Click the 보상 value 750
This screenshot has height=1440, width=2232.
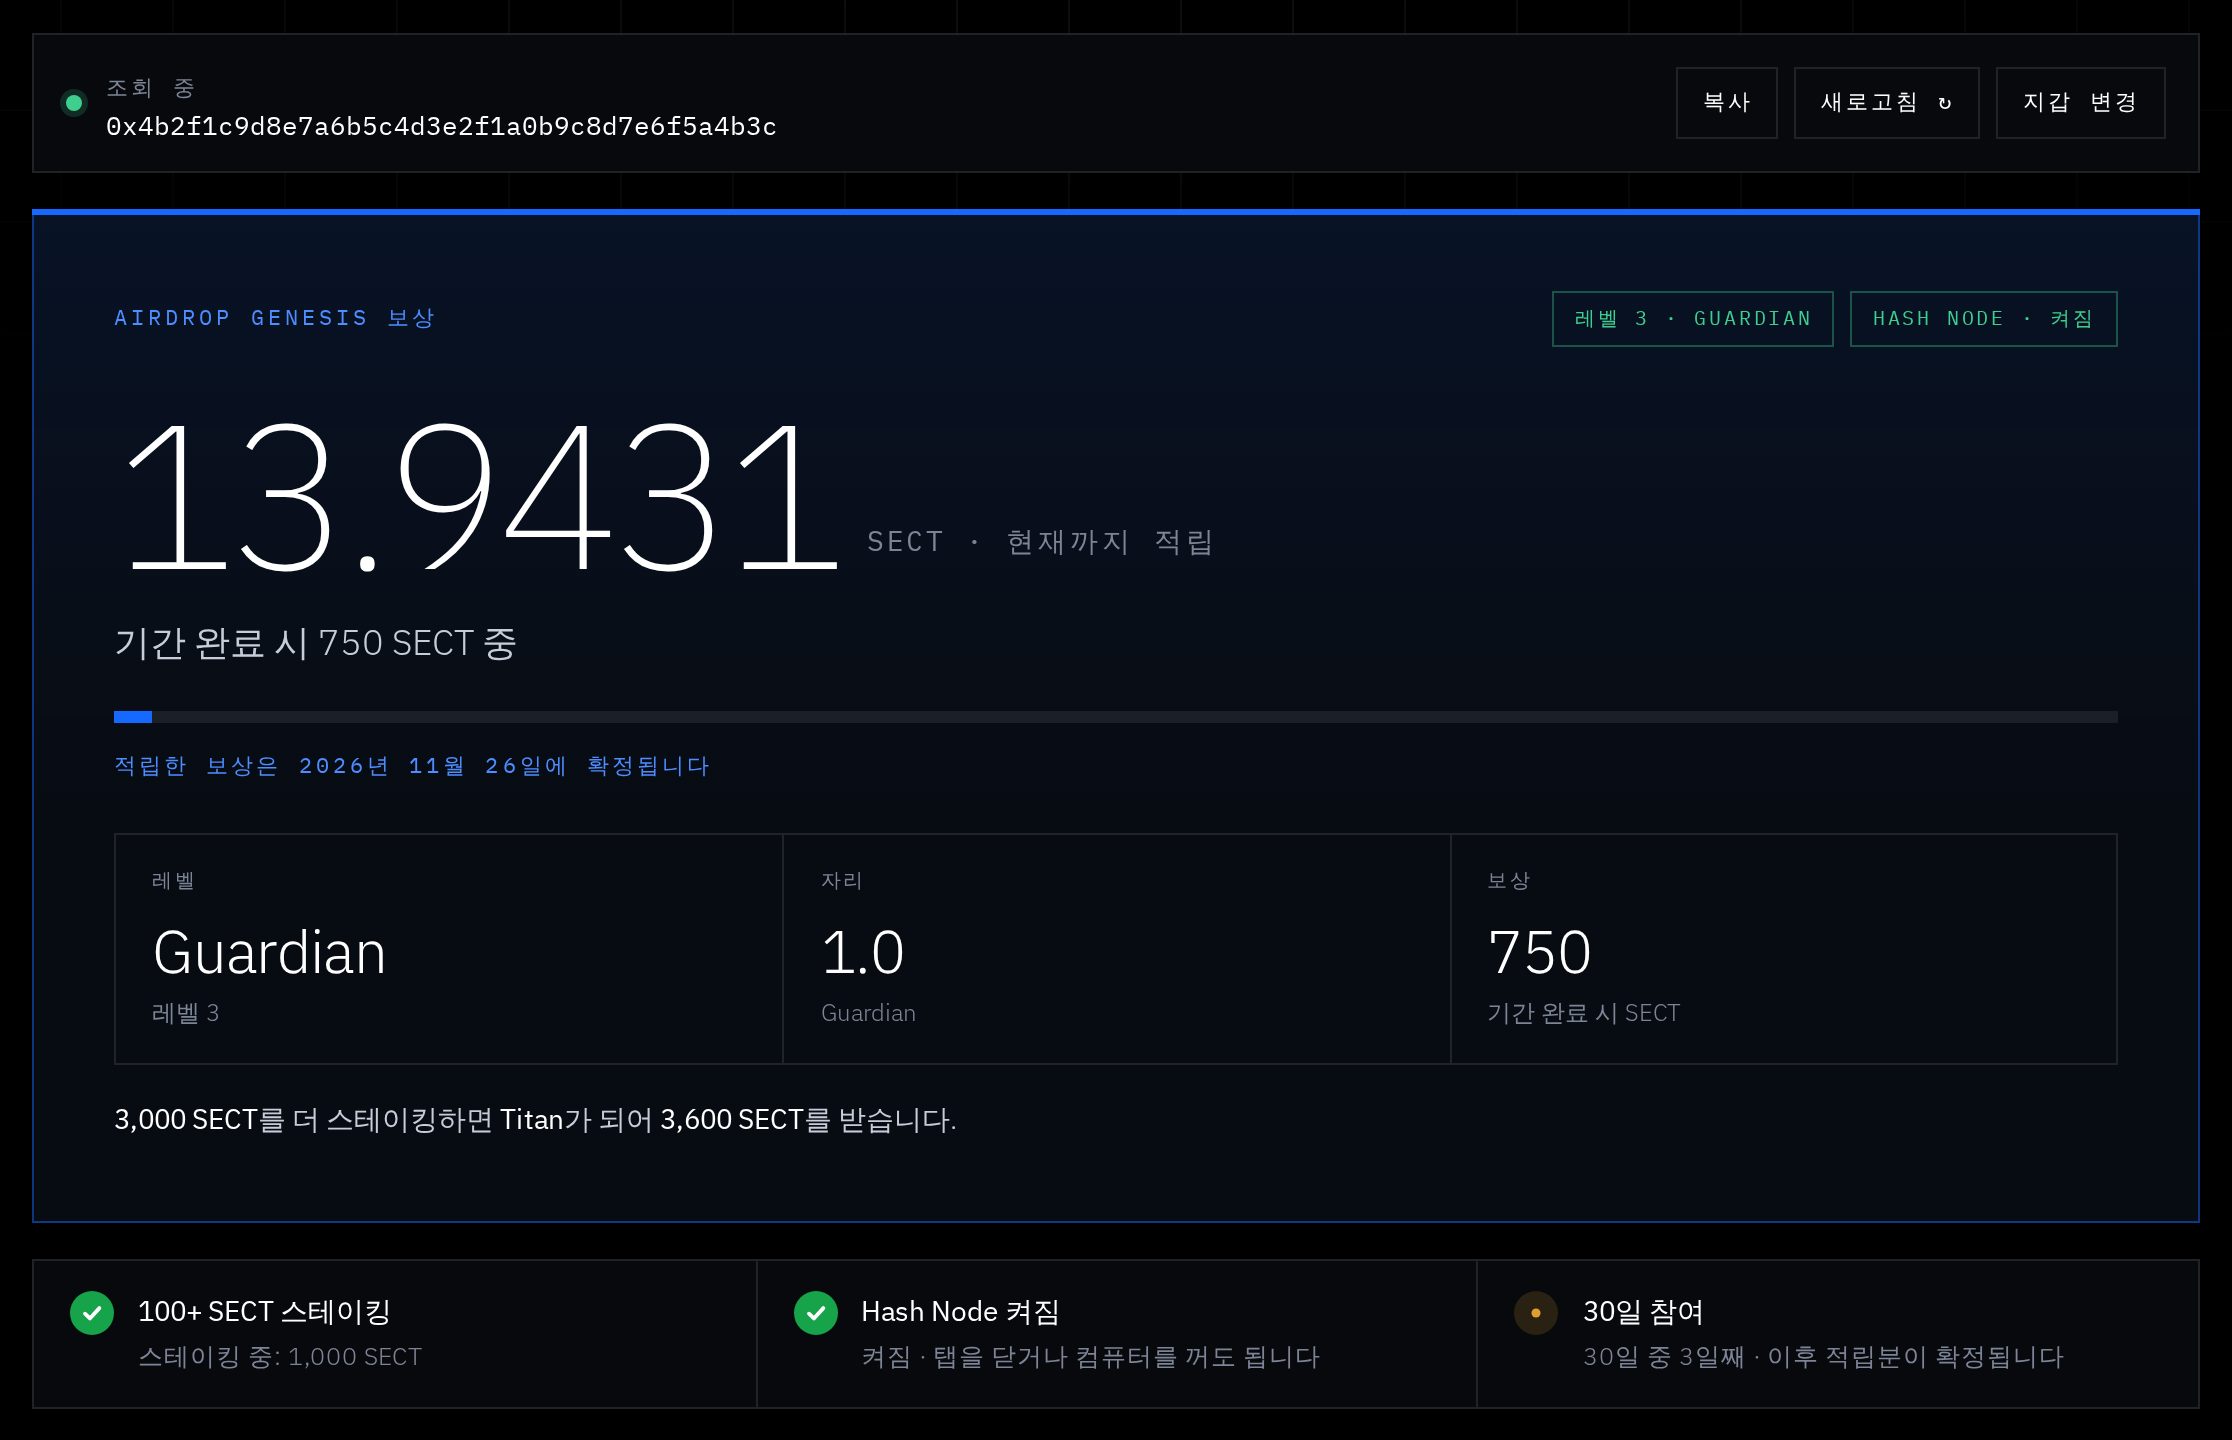click(1539, 952)
